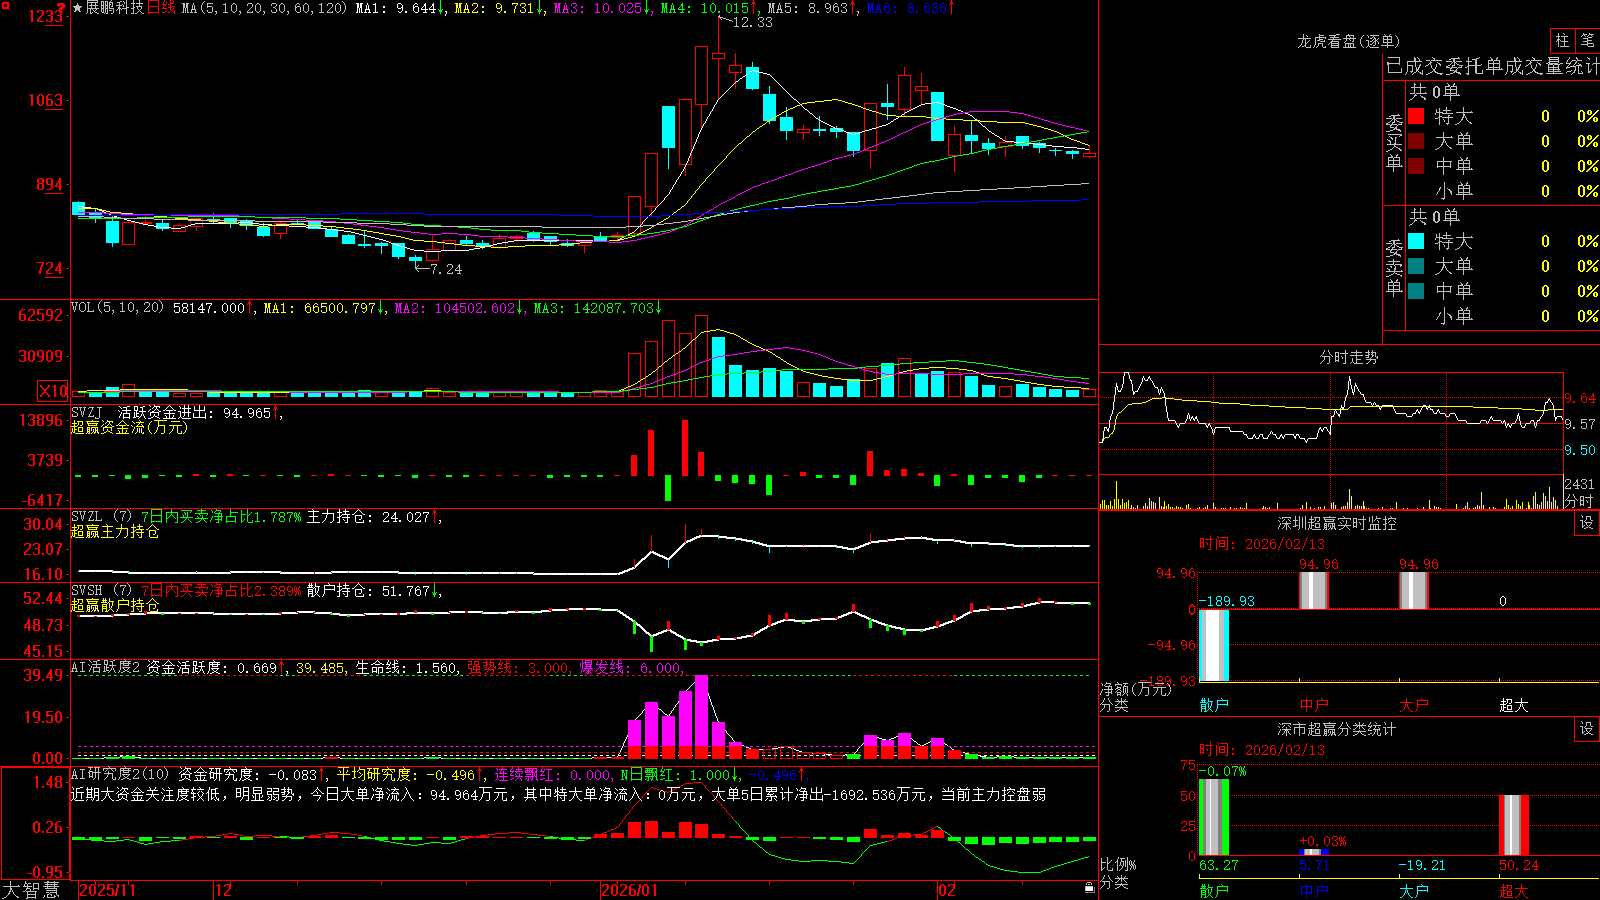1600x900 pixels.
Task: Click the 超大 category in 深圳超赢实时监控
Action: (x=1514, y=705)
